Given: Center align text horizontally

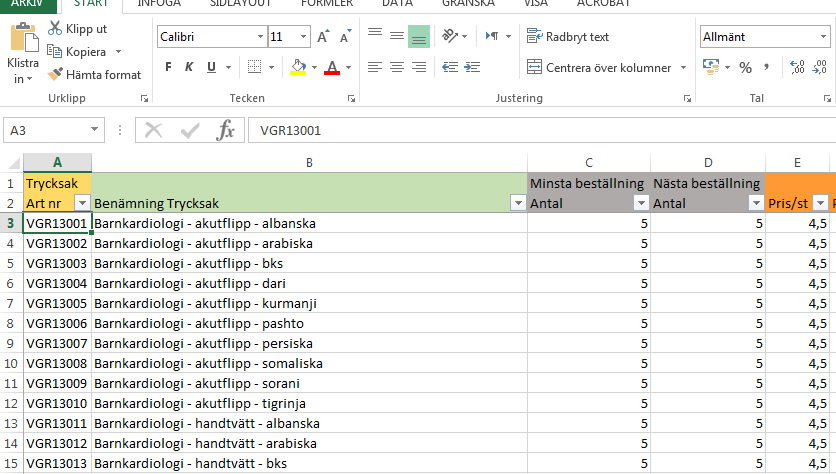Looking at the screenshot, I should coord(397,67).
